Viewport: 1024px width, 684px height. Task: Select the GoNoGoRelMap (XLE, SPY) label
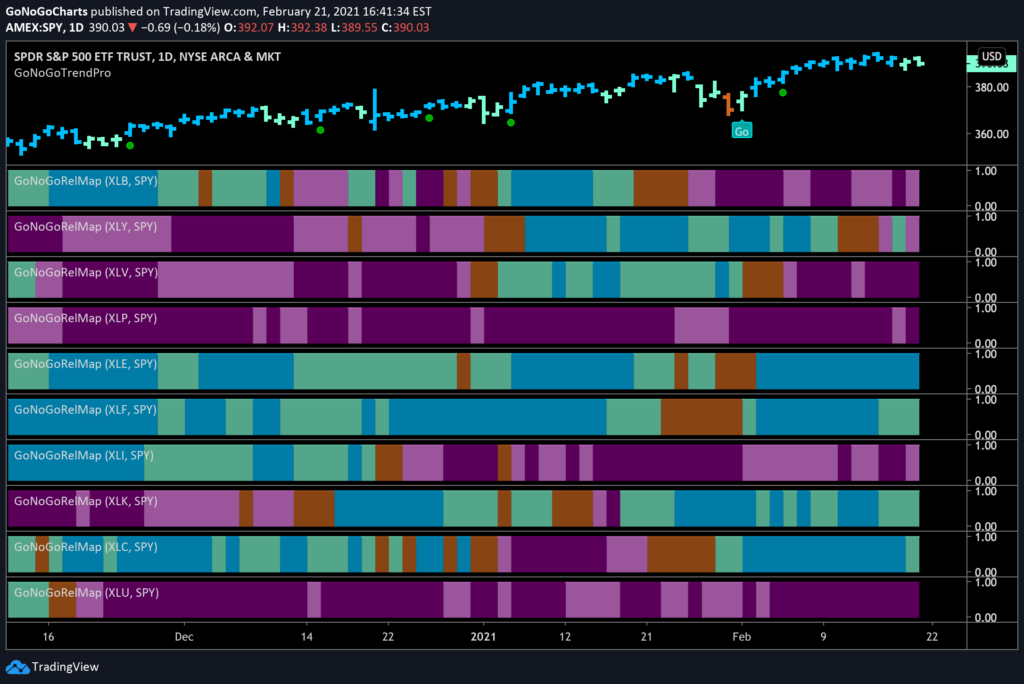[x=86, y=364]
